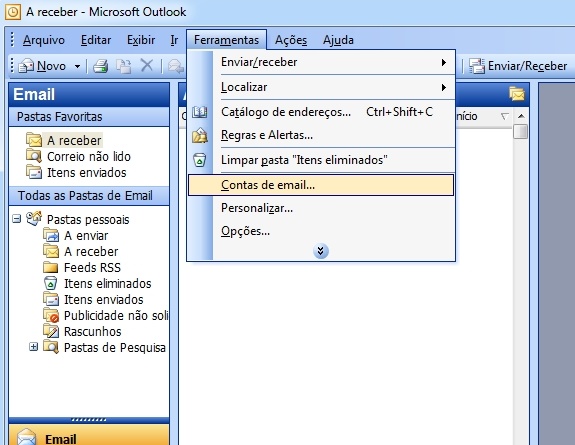Click the Pastas de Pesquisa magnifier icon
The height and width of the screenshot is (445, 575).
tap(51, 347)
